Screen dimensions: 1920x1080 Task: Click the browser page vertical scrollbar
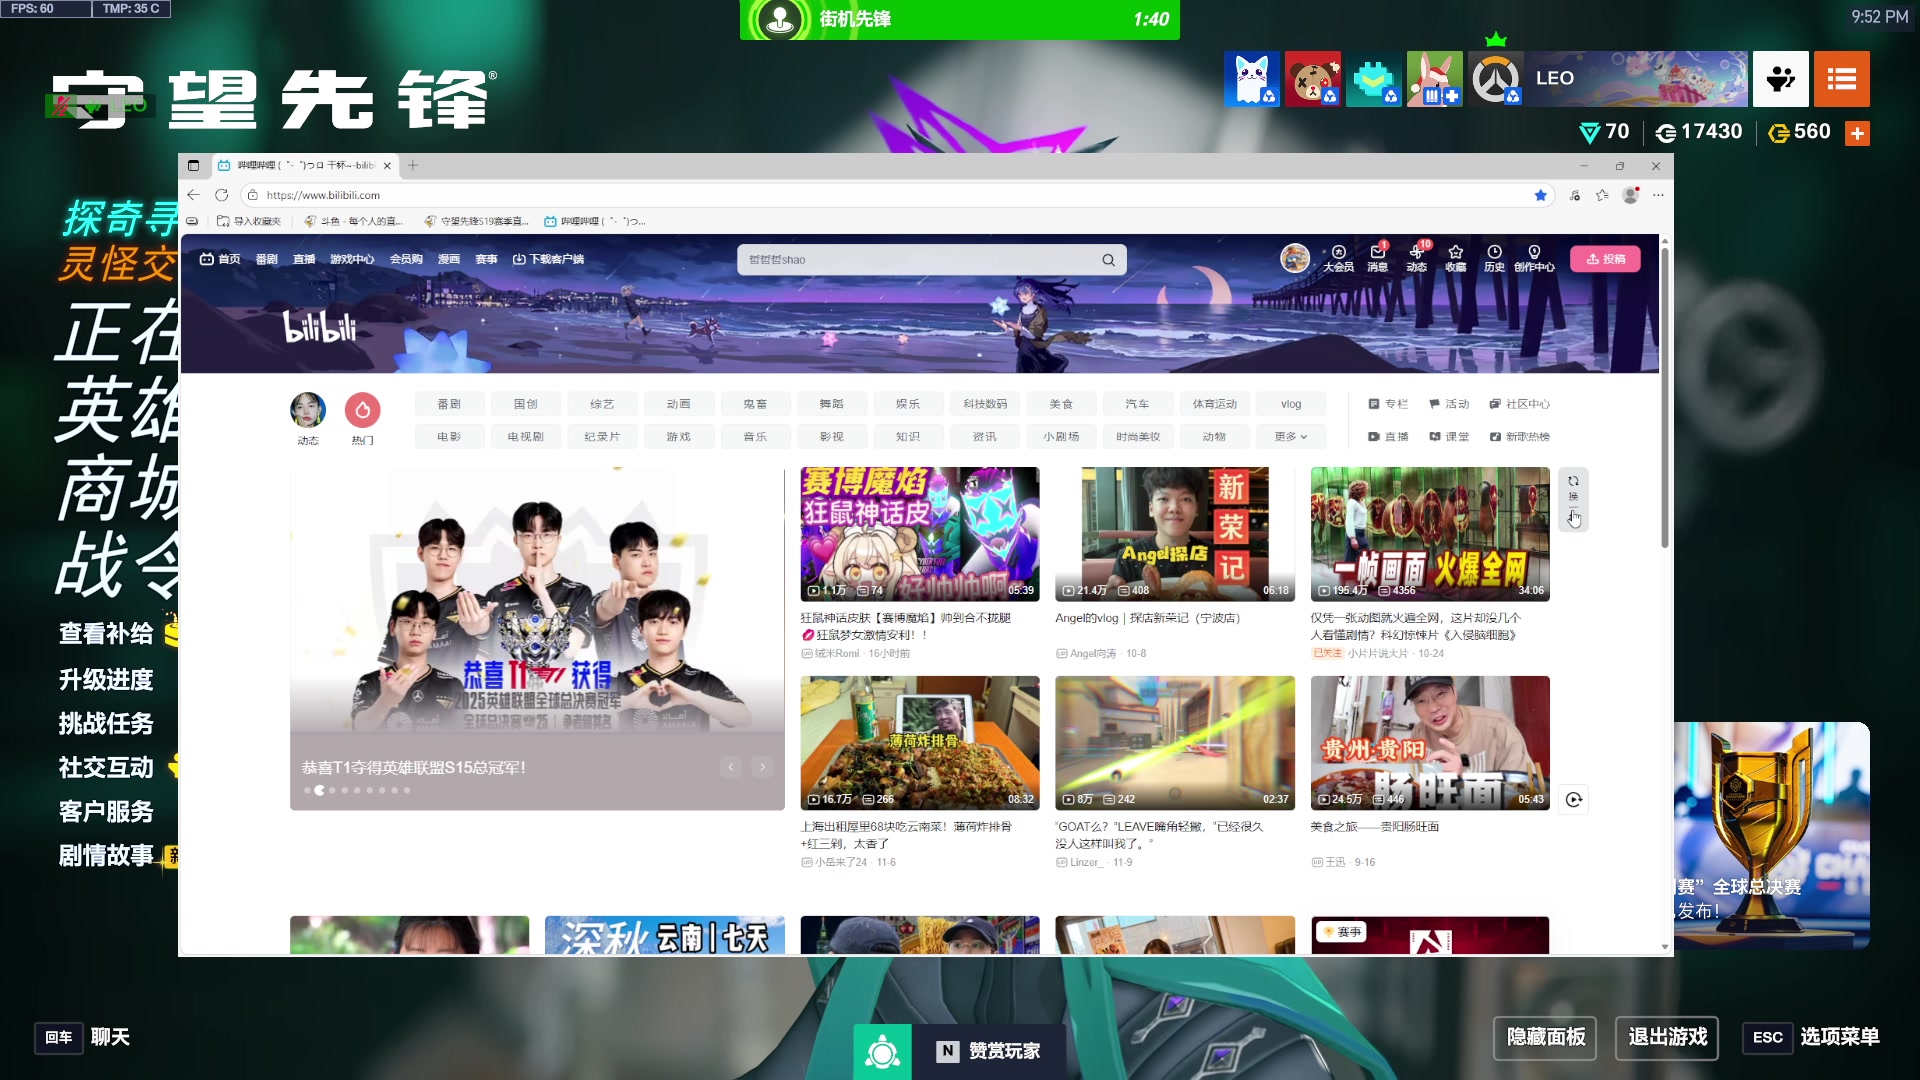coord(1664,400)
